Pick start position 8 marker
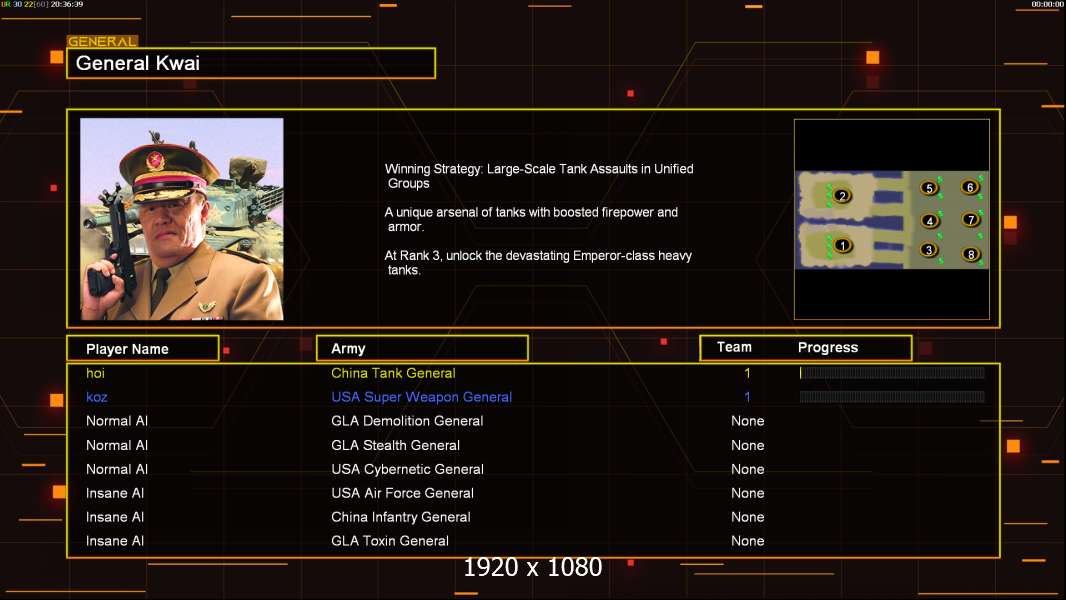Image resolution: width=1066 pixels, height=600 pixels. [971, 254]
